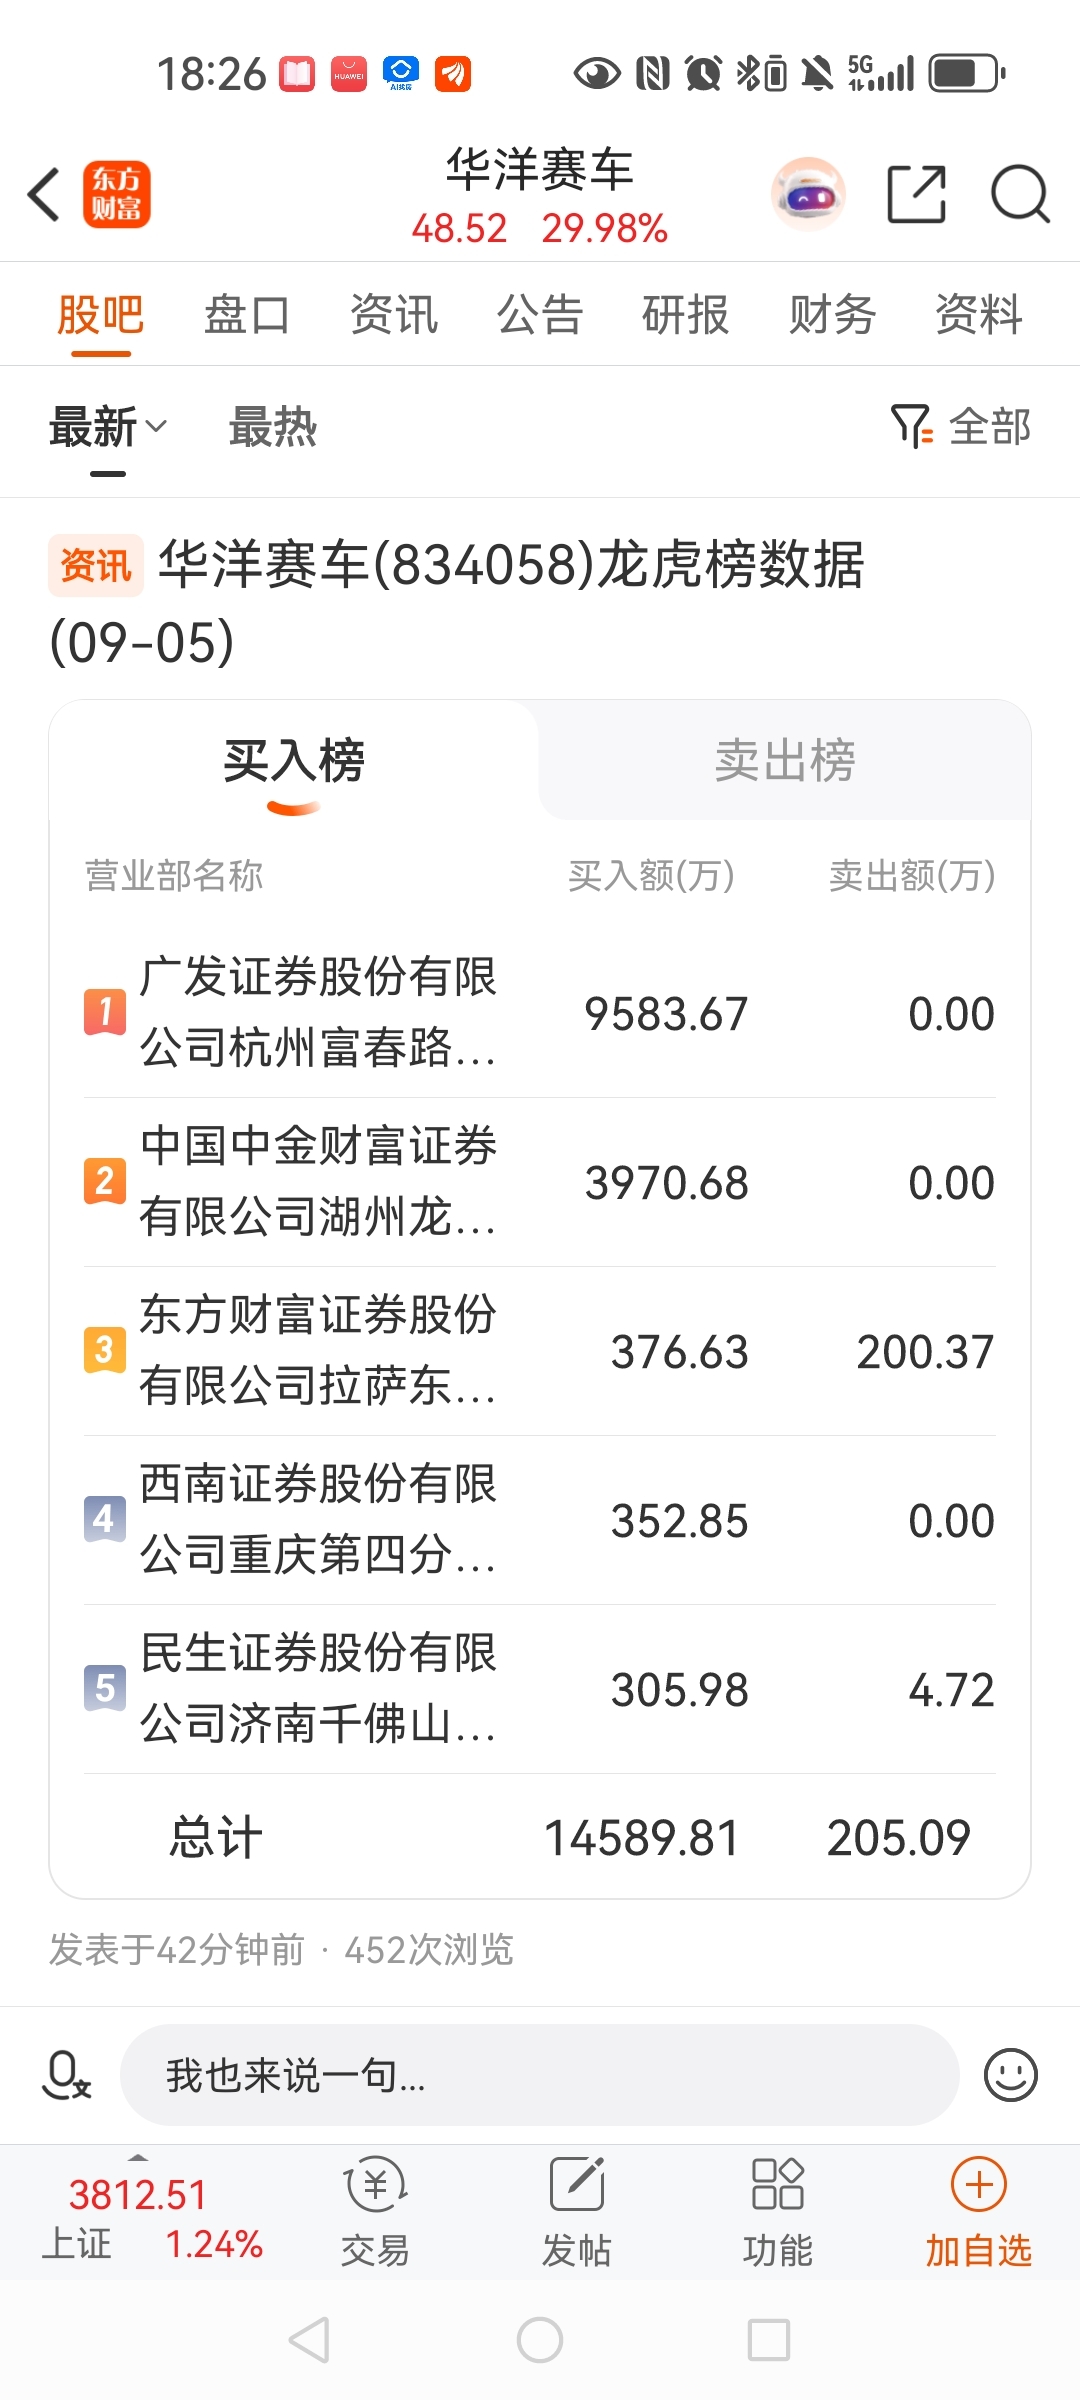Open search with magnifier icon
Screen dimensions: 1080x2400
1020,194
